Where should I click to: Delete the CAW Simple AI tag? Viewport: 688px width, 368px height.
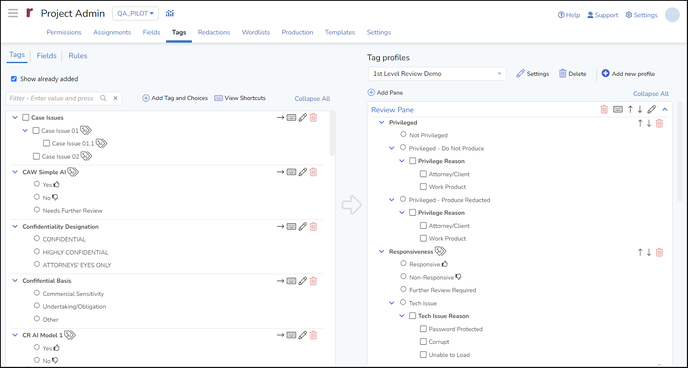pyautogui.click(x=313, y=172)
